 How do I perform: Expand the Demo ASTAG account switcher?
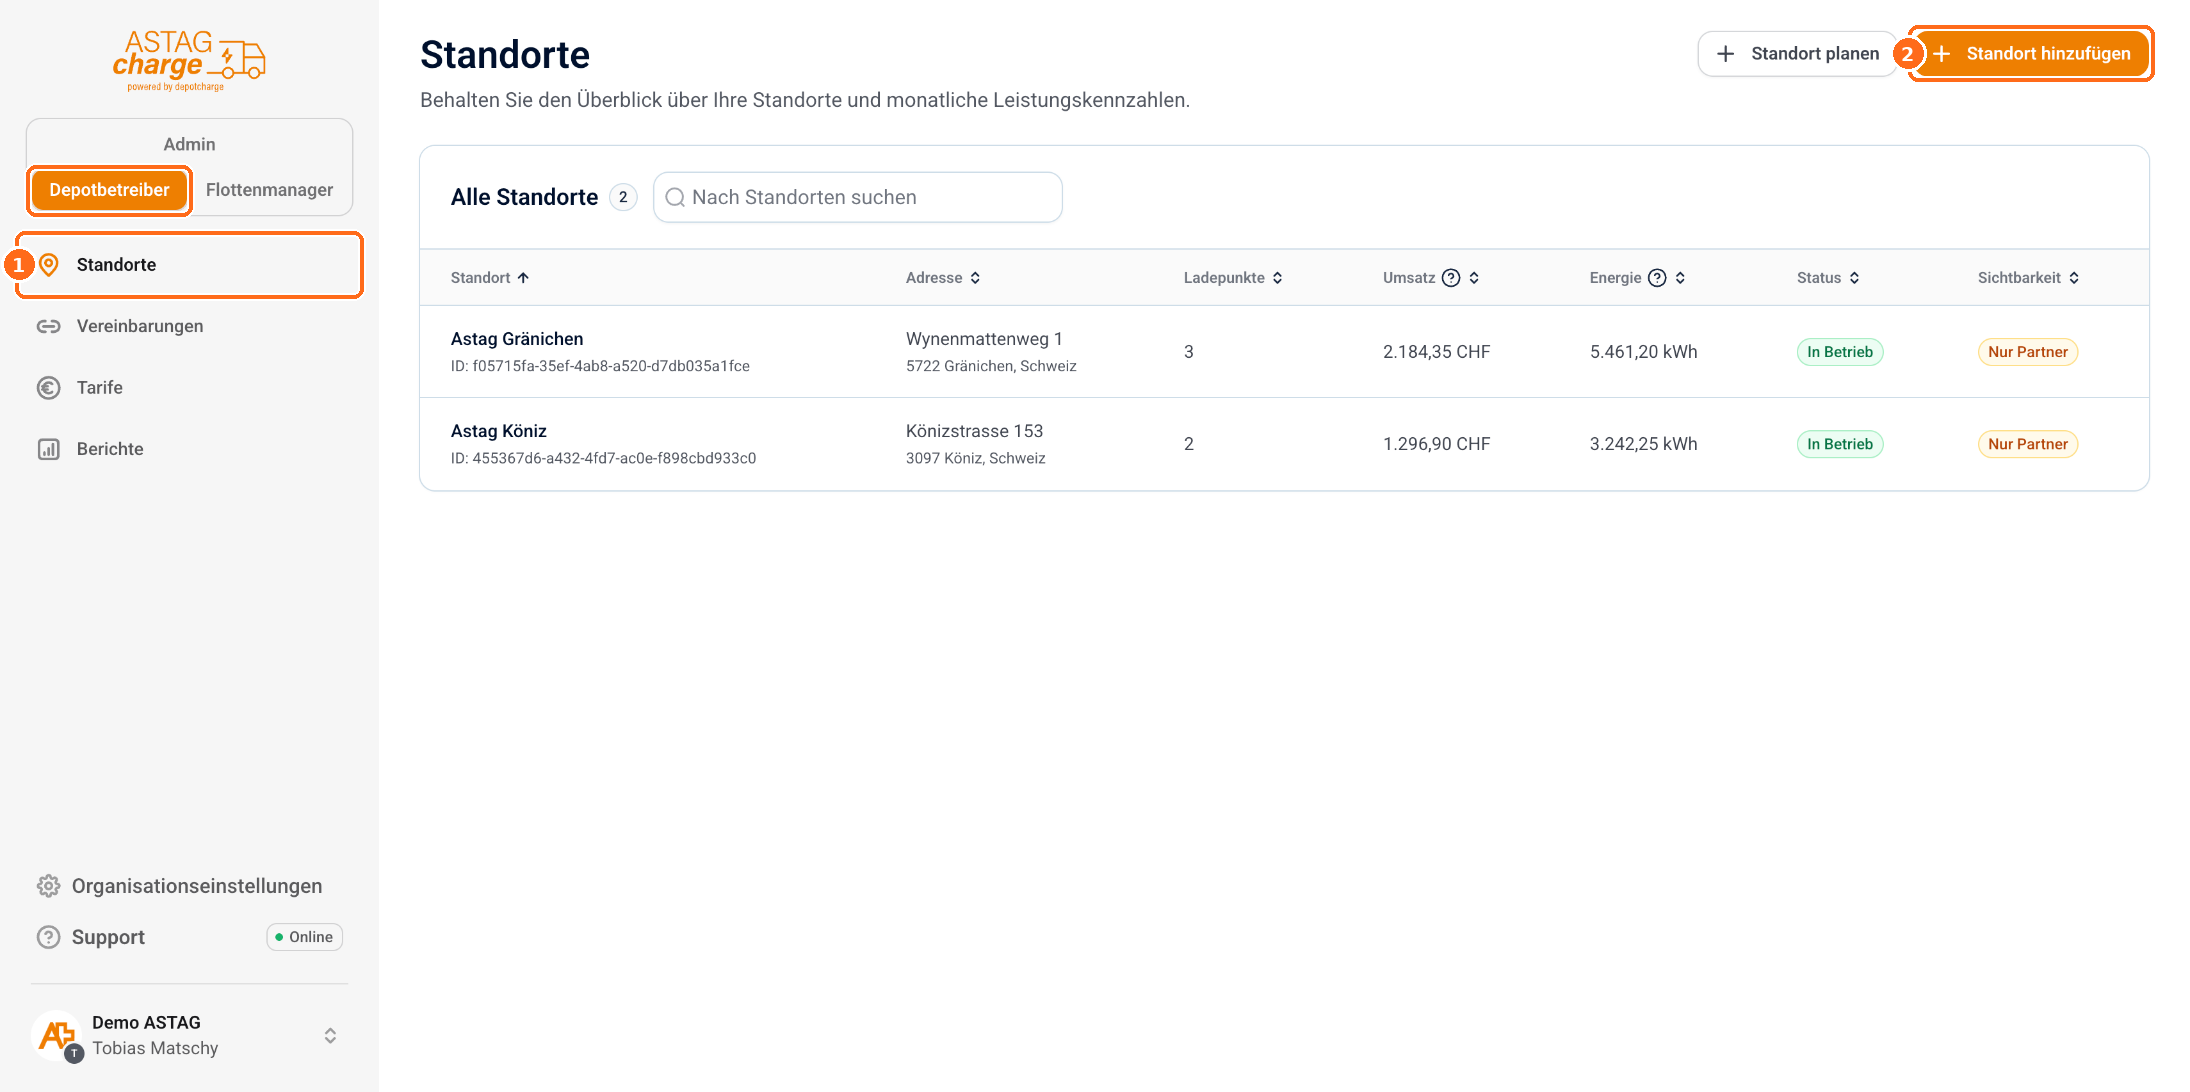(x=330, y=1036)
